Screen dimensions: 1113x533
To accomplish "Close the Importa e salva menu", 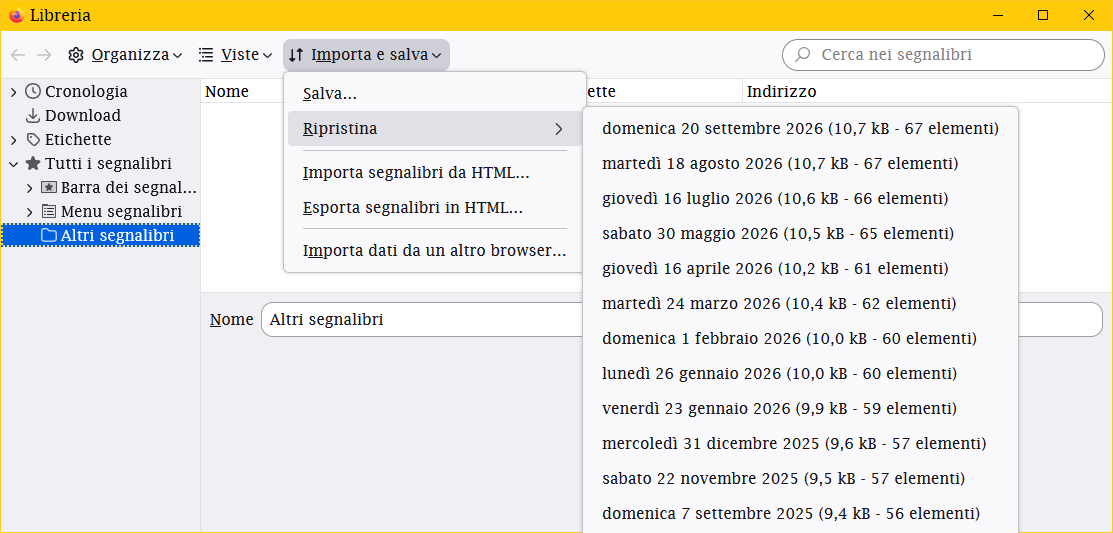I will (366, 55).
